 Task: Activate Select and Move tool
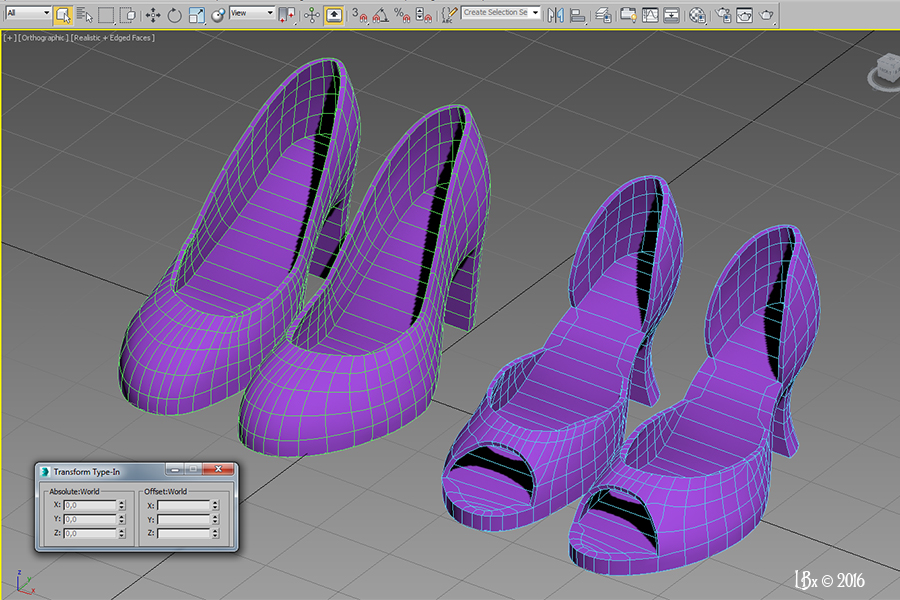(153, 15)
